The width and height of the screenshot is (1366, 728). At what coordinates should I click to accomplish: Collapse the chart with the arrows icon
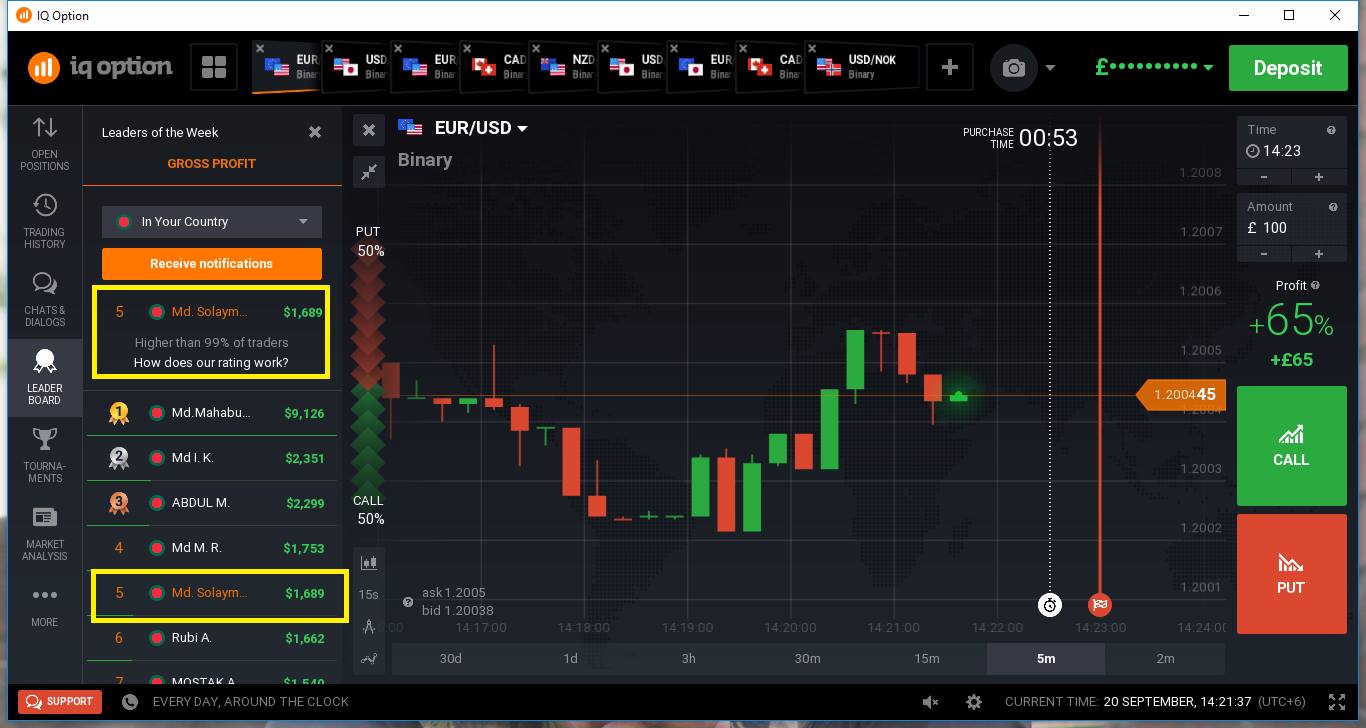(x=369, y=172)
